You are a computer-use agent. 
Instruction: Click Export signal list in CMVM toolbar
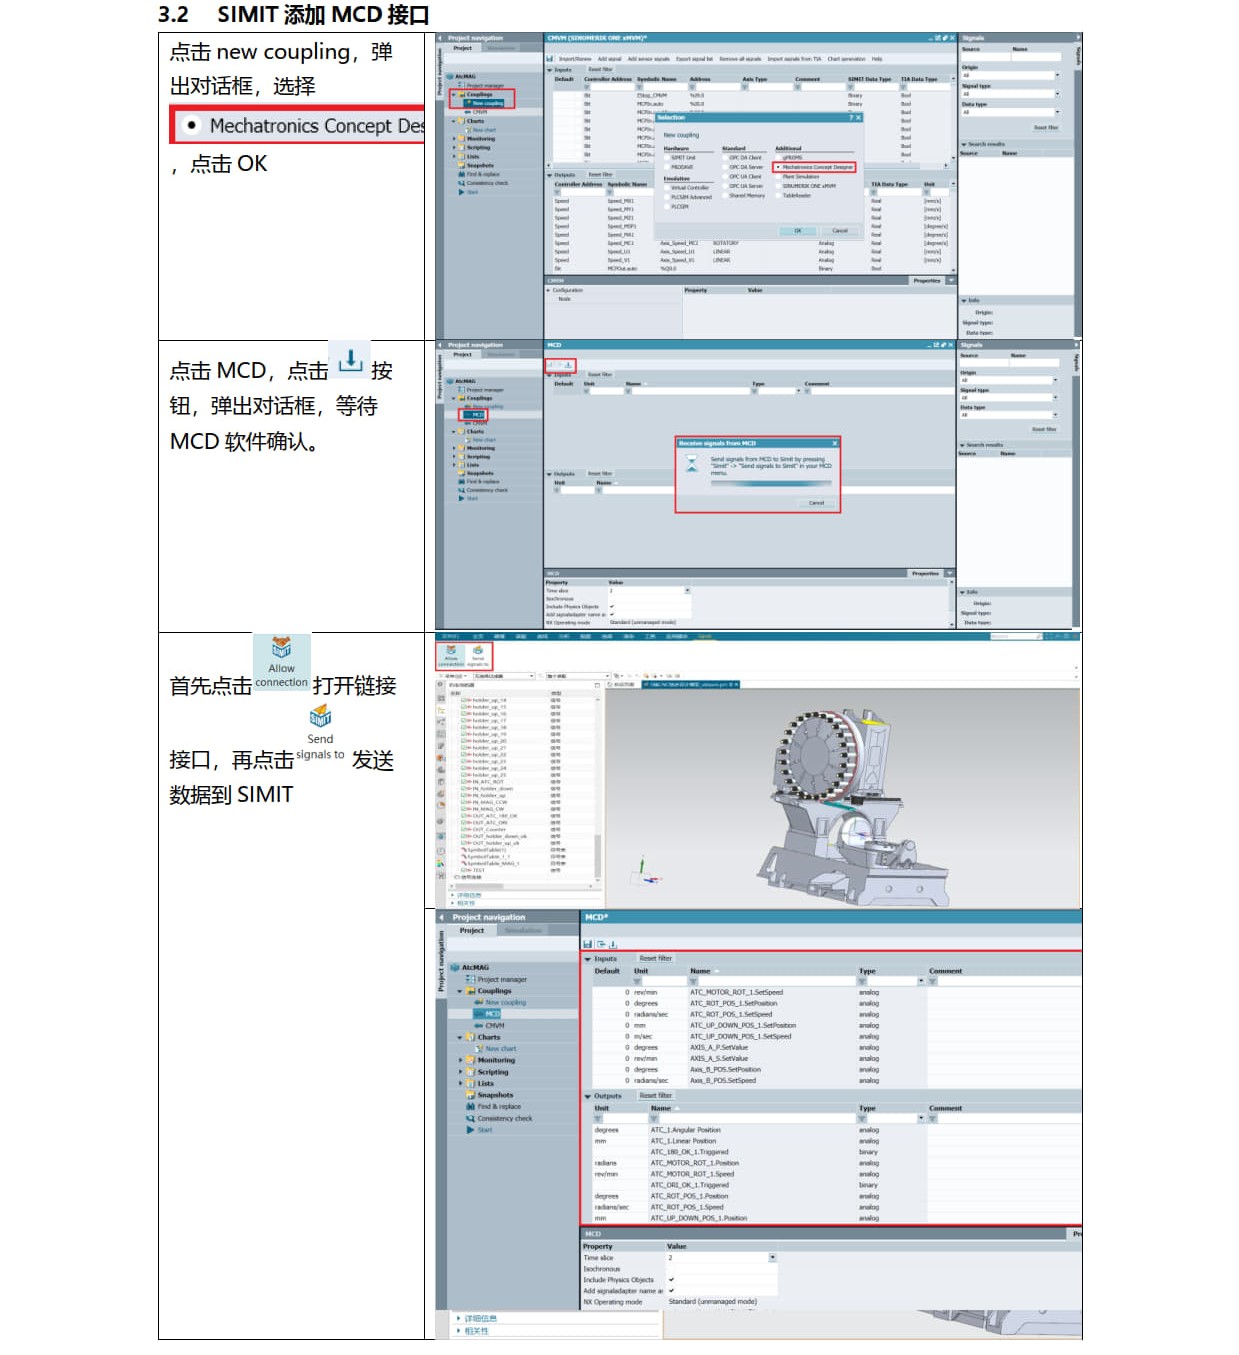tap(695, 59)
